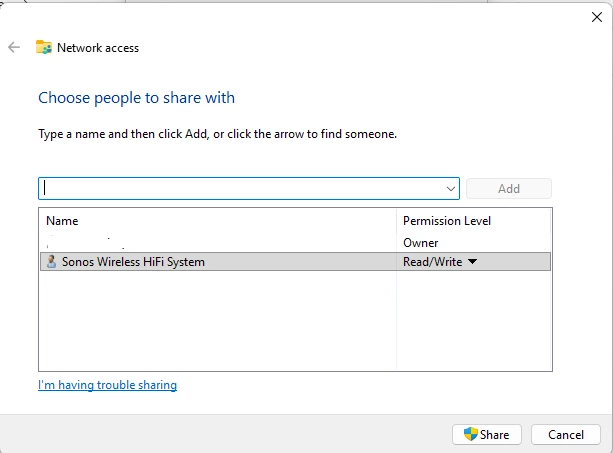Click the "Choose people to share with" heading

pyautogui.click(x=136, y=98)
